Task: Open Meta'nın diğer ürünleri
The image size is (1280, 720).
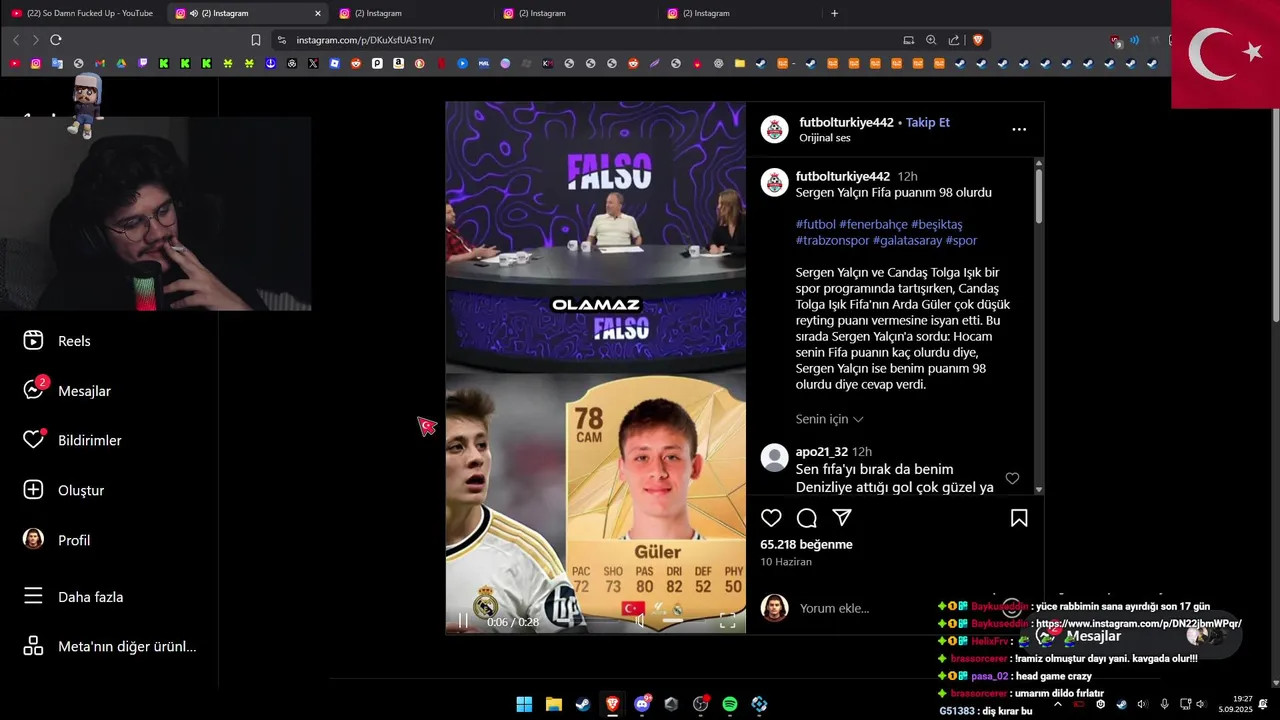Action: [x=110, y=646]
